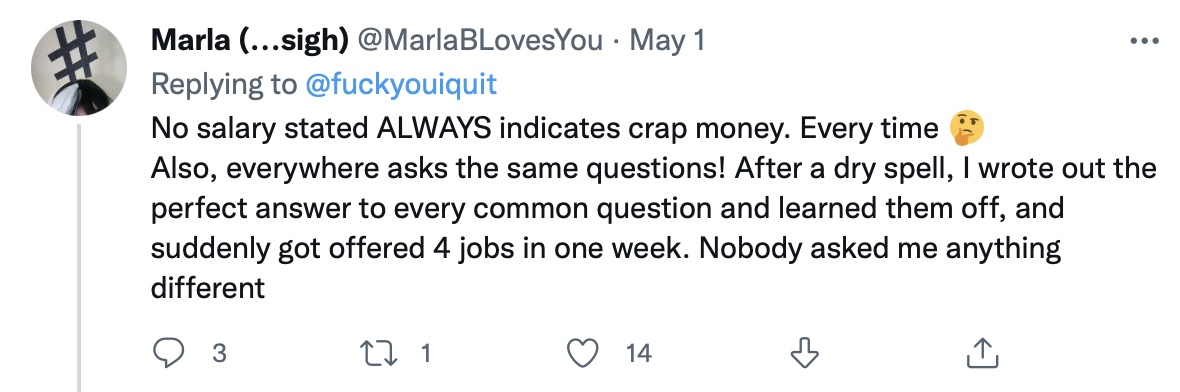Click the vertical thread line below the avatar
1180x392 pixels.
pos(79,258)
